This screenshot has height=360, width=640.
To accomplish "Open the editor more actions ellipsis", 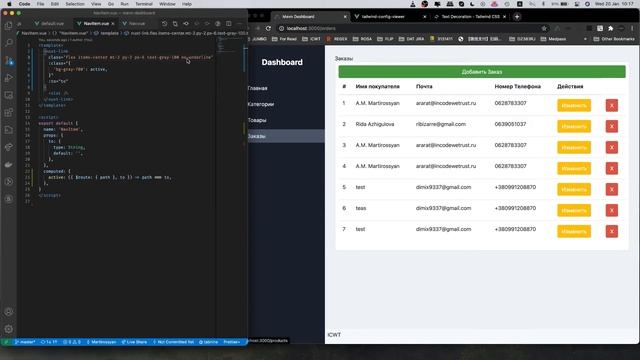I will [239, 24].
